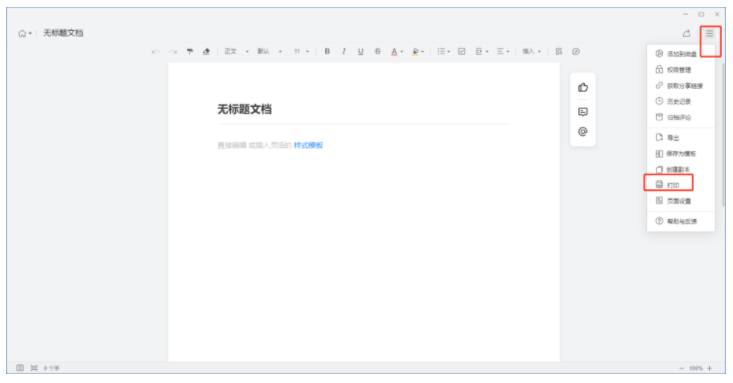The width and height of the screenshot is (733, 383).
Task: Toggle strikethrough formatting
Action: 377,51
